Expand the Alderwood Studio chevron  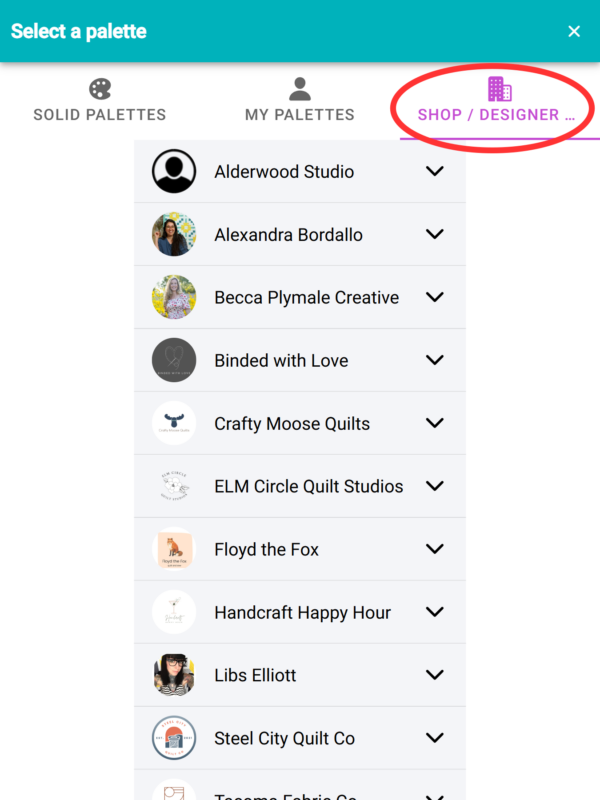[434, 171]
